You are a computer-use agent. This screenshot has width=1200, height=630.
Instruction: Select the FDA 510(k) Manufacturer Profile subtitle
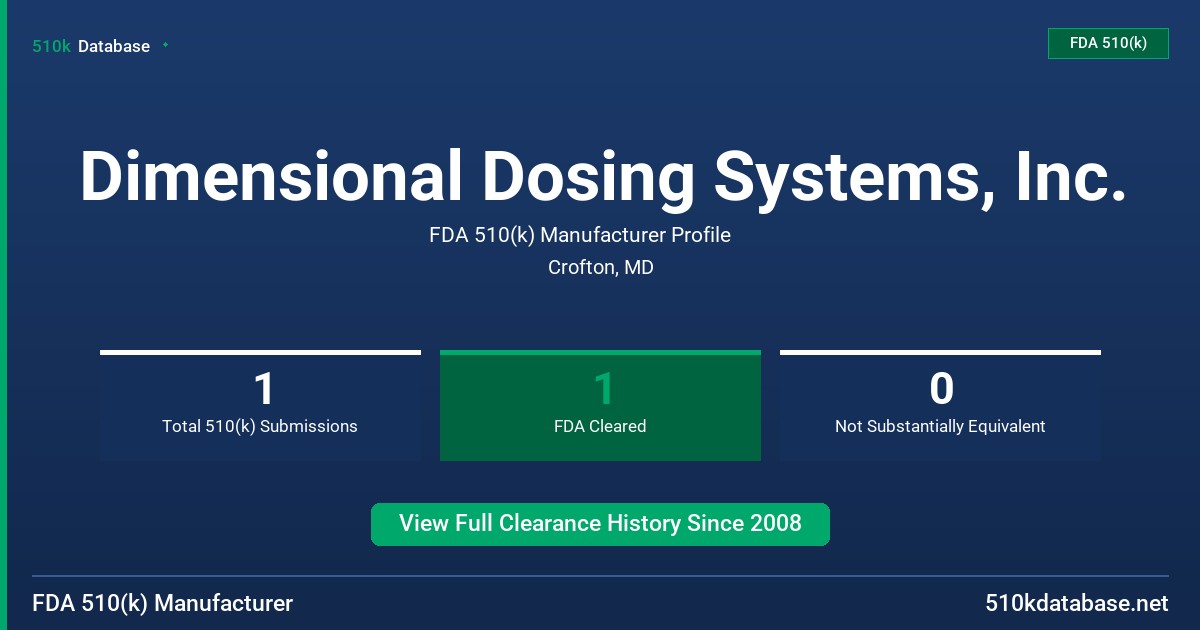[580, 236]
